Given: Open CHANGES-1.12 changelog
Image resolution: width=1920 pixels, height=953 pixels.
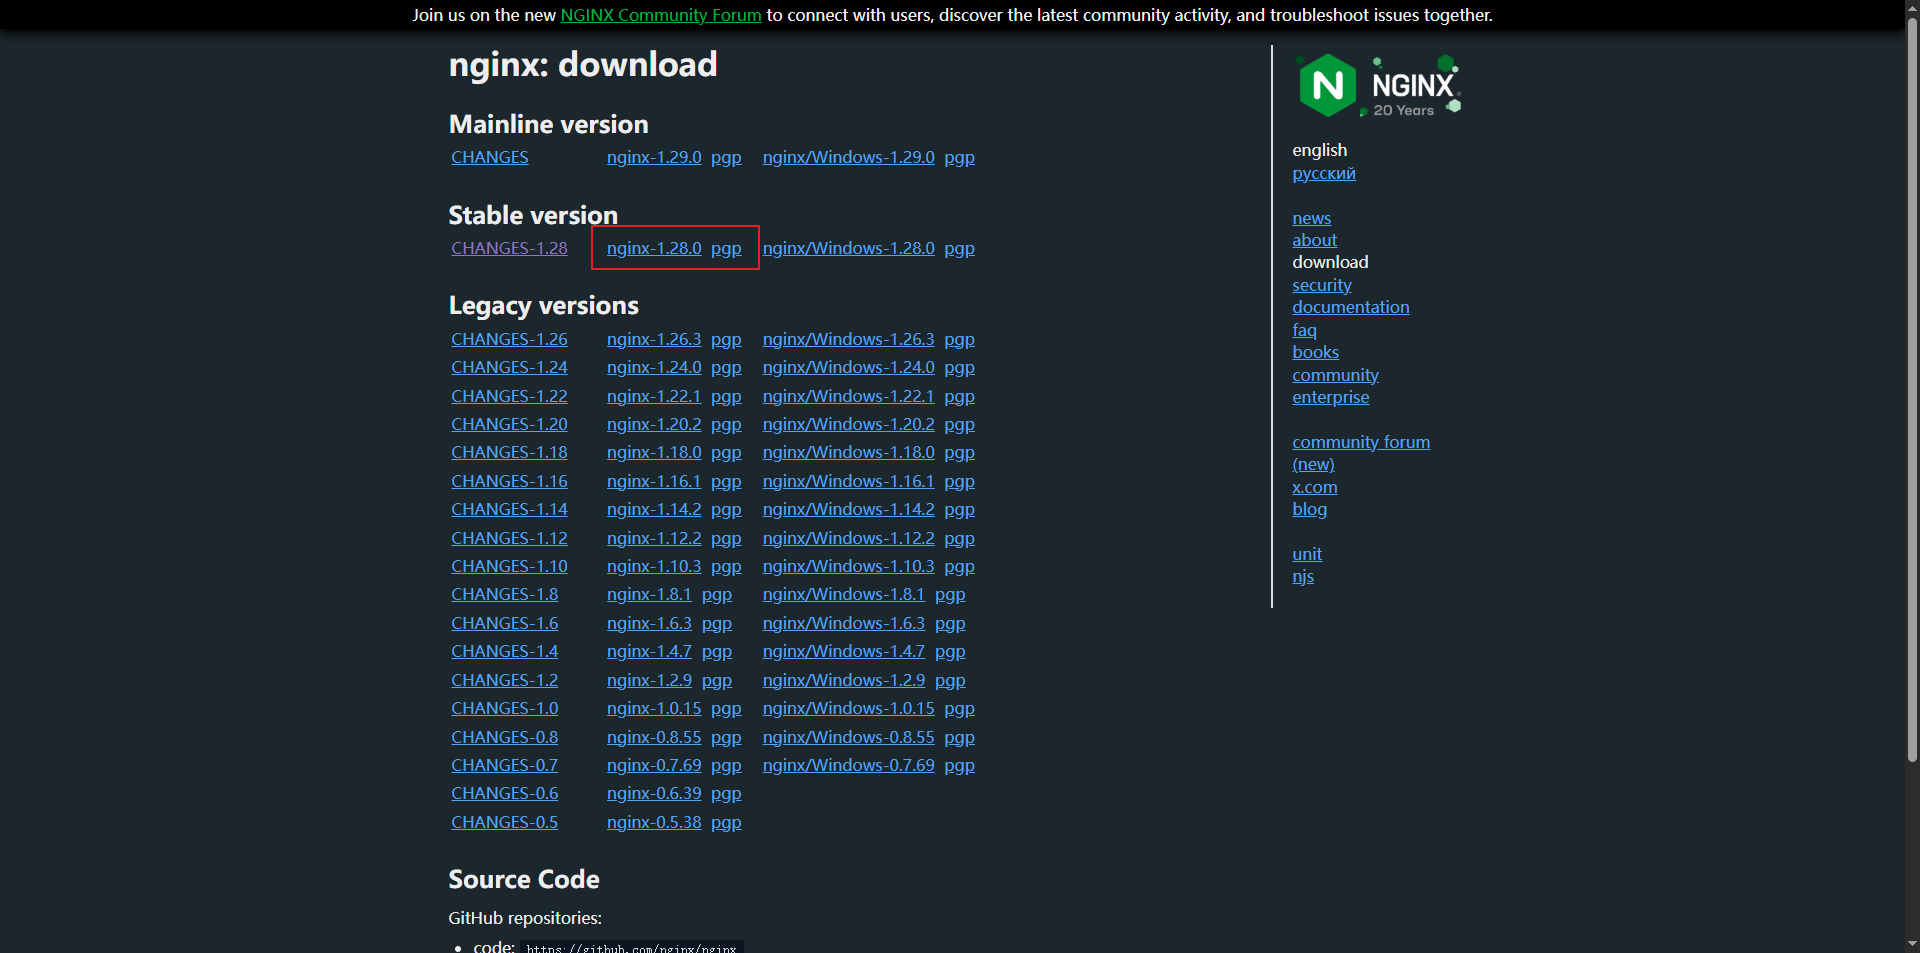Looking at the screenshot, I should click(x=509, y=538).
